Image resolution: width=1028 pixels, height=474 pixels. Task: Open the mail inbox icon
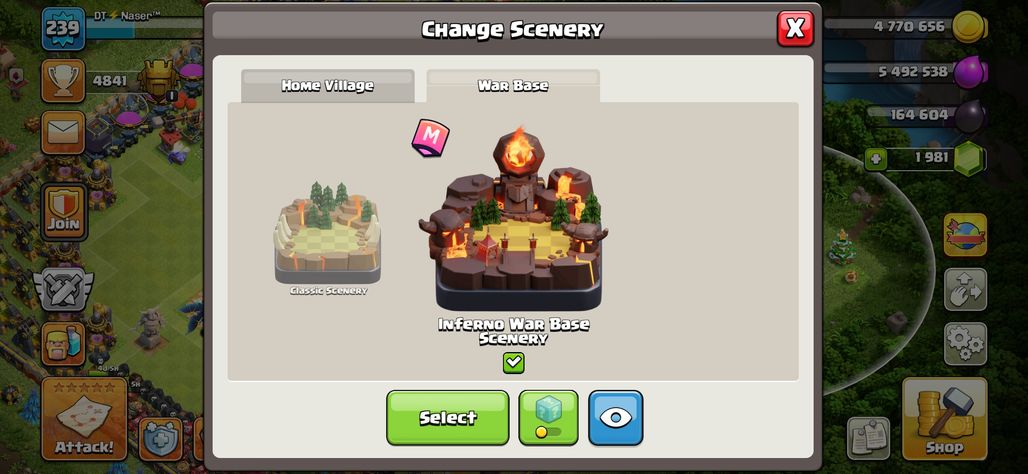tap(63, 132)
